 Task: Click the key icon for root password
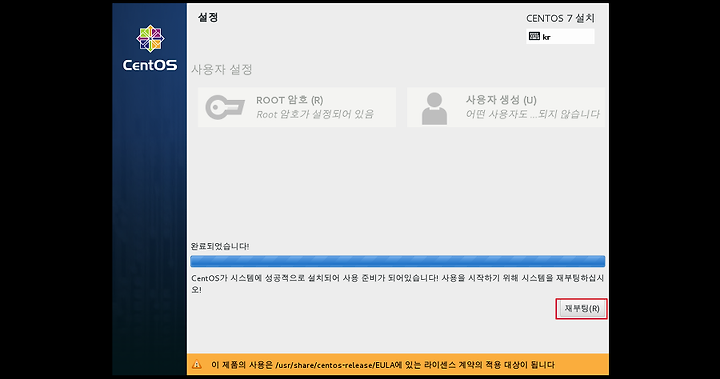pyautogui.click(x=225, y=107)
